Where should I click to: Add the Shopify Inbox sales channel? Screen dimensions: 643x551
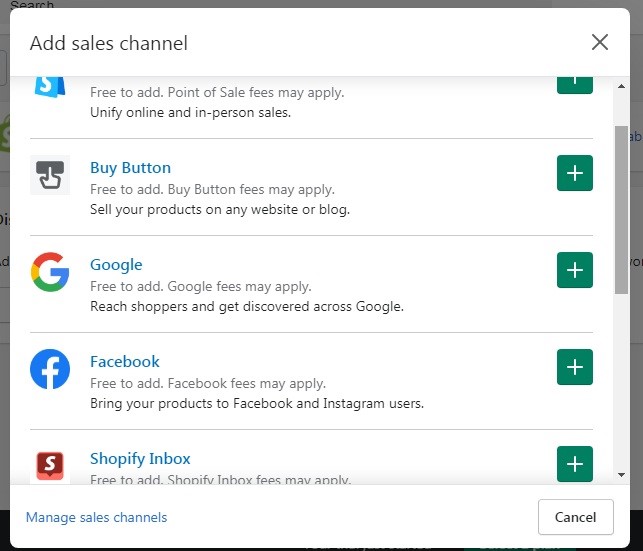coord(575,464)
